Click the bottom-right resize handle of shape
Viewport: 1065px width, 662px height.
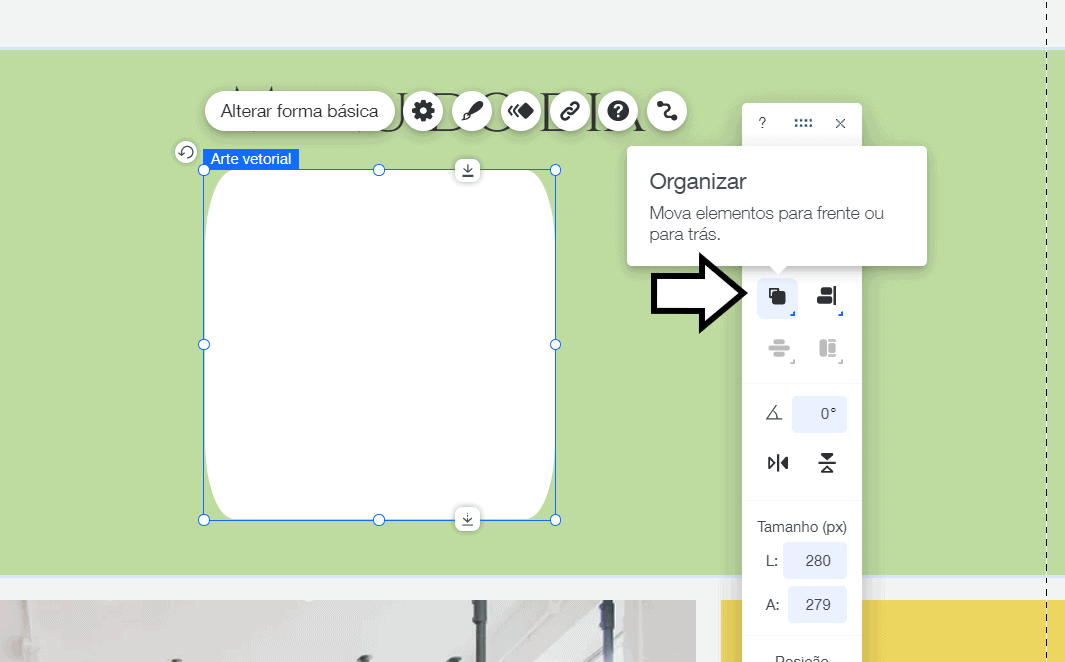coord(555,520)
